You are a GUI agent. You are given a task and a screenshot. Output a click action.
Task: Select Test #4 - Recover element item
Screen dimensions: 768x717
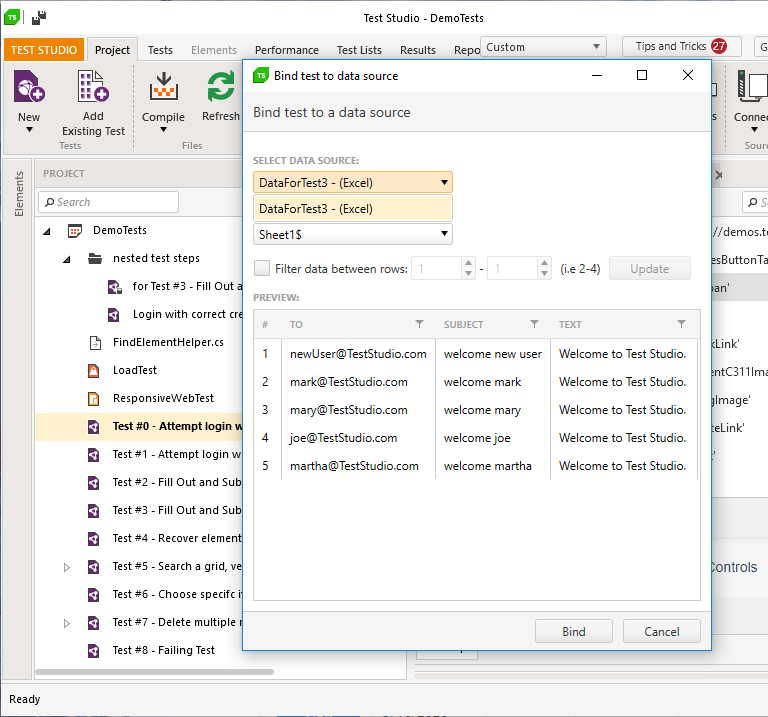click(x=177, y=538)
